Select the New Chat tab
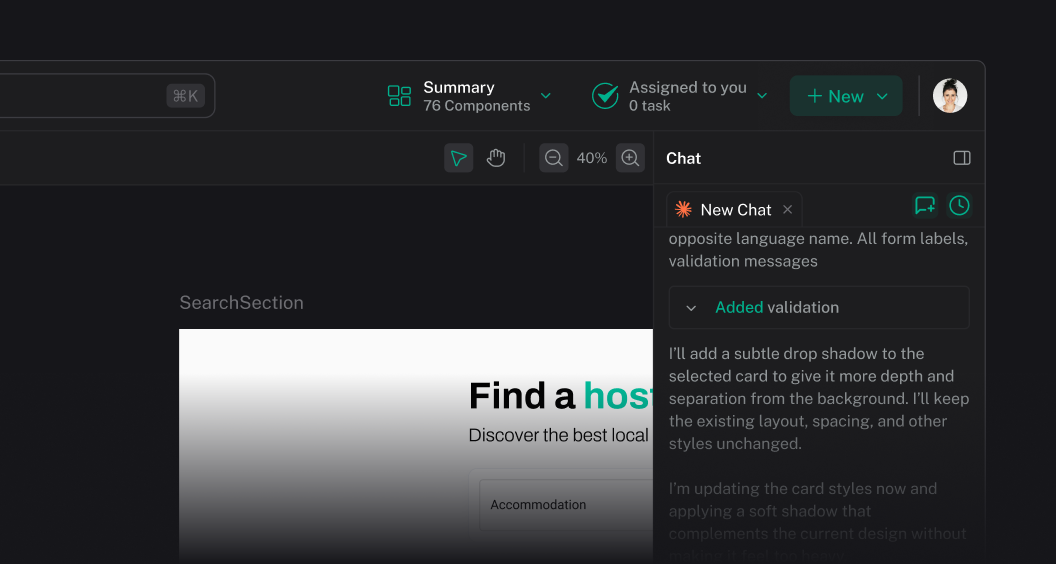The image size is (1056, 564). pyautogui.click(x=735, y=210)
